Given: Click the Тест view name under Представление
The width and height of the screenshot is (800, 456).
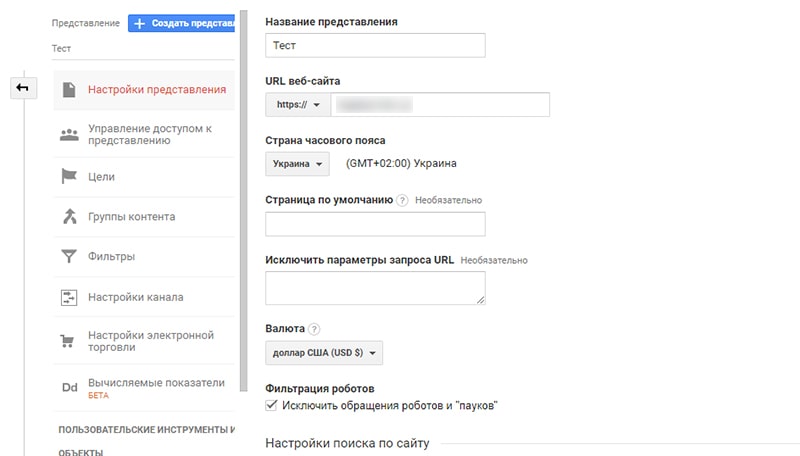Looking at the screenshot, I should pyautogui.click(x=61, y=48).
